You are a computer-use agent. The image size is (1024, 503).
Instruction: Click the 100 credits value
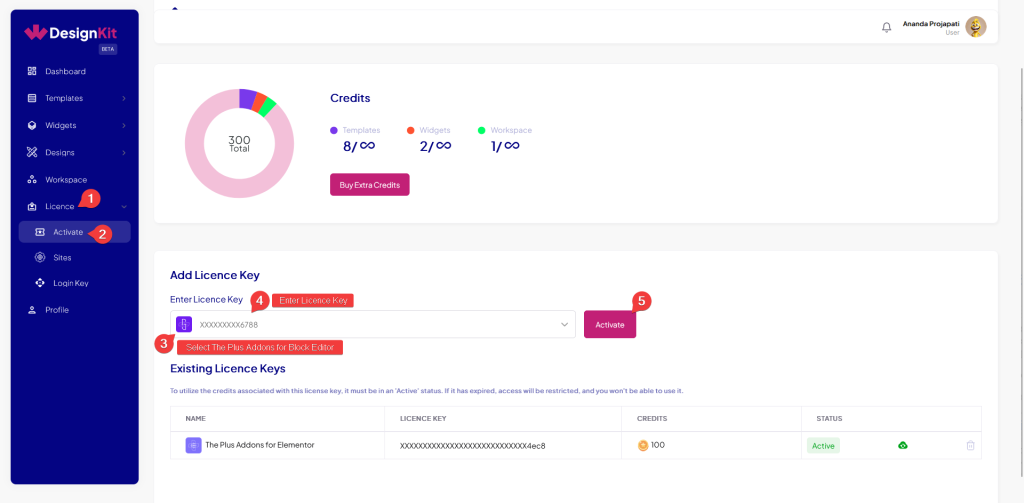(658, 445)
